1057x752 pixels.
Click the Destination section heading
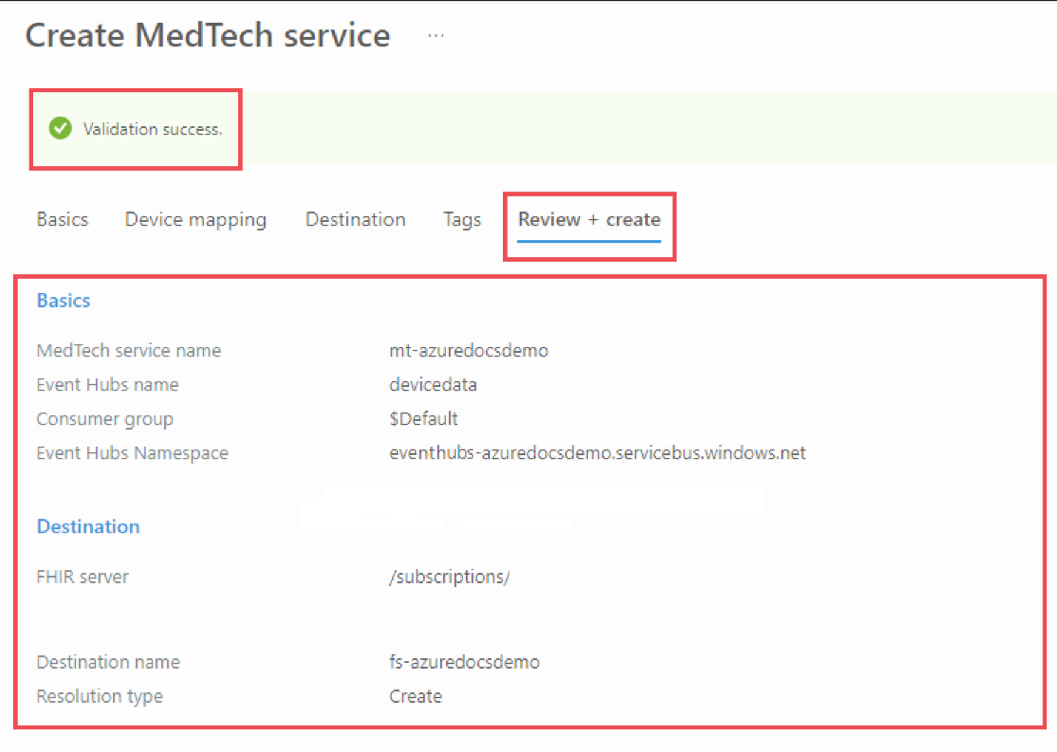[x=88, y=527]
